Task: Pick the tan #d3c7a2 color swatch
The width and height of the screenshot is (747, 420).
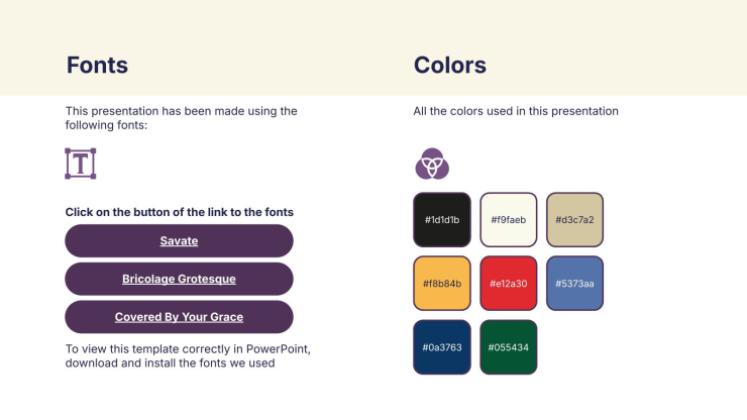Action: pyautogui.click(x=574, y=219)
